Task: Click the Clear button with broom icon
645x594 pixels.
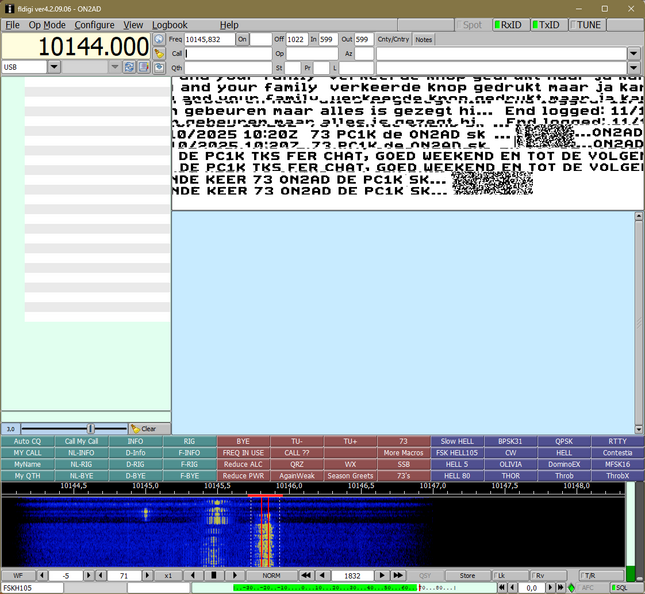Action: point(143,428)
